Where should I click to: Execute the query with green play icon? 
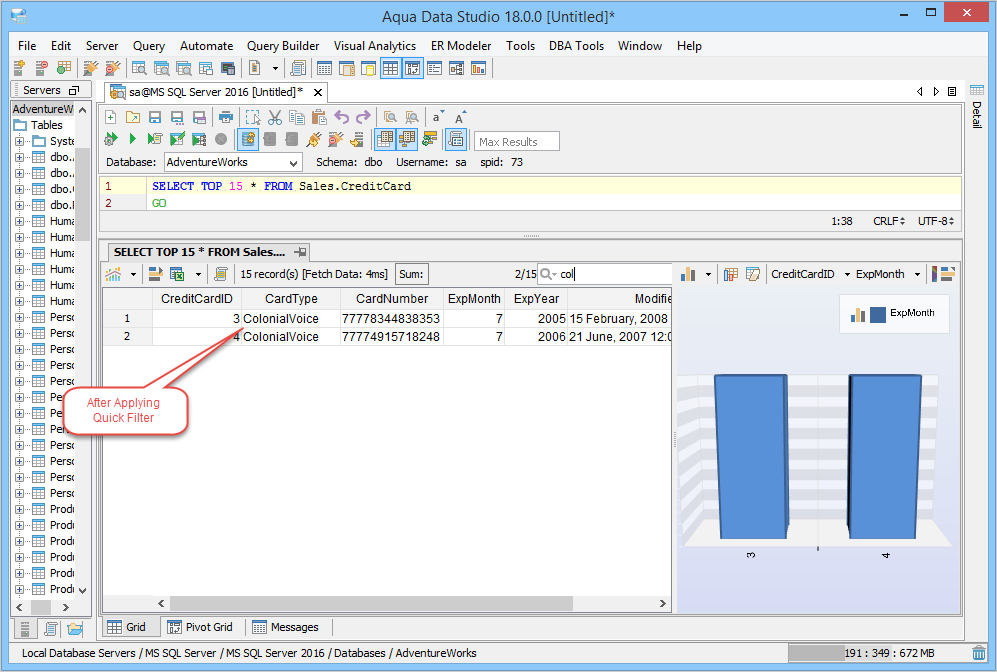132,139
